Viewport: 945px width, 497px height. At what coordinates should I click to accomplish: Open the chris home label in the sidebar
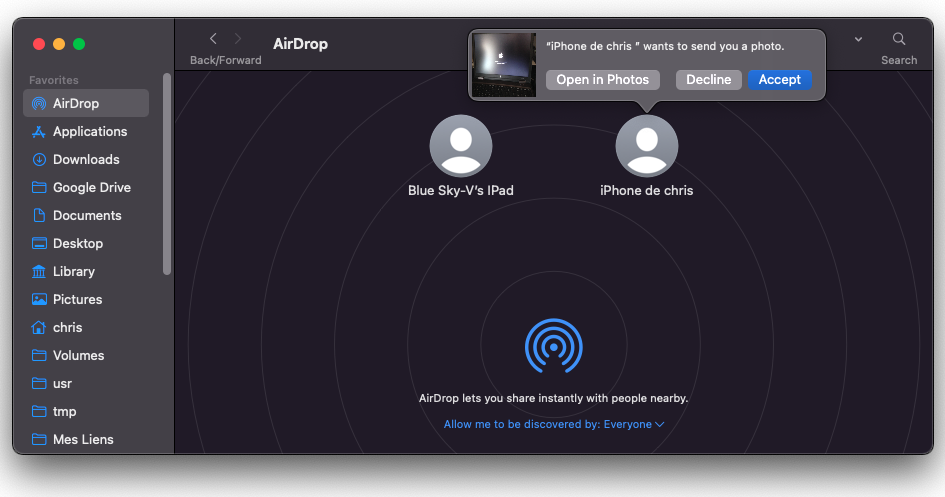(68, 328)
